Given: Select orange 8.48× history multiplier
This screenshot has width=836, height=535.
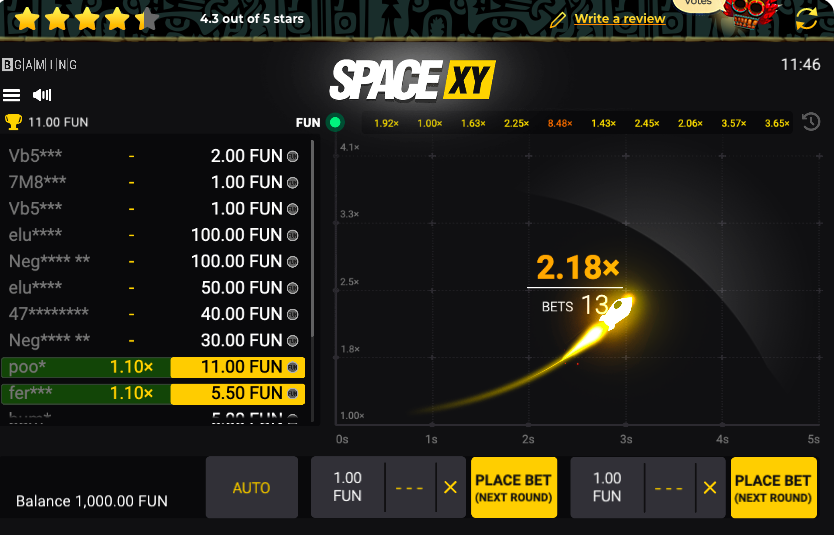Looking at the screenshot, I should click(x=560, y=123).
